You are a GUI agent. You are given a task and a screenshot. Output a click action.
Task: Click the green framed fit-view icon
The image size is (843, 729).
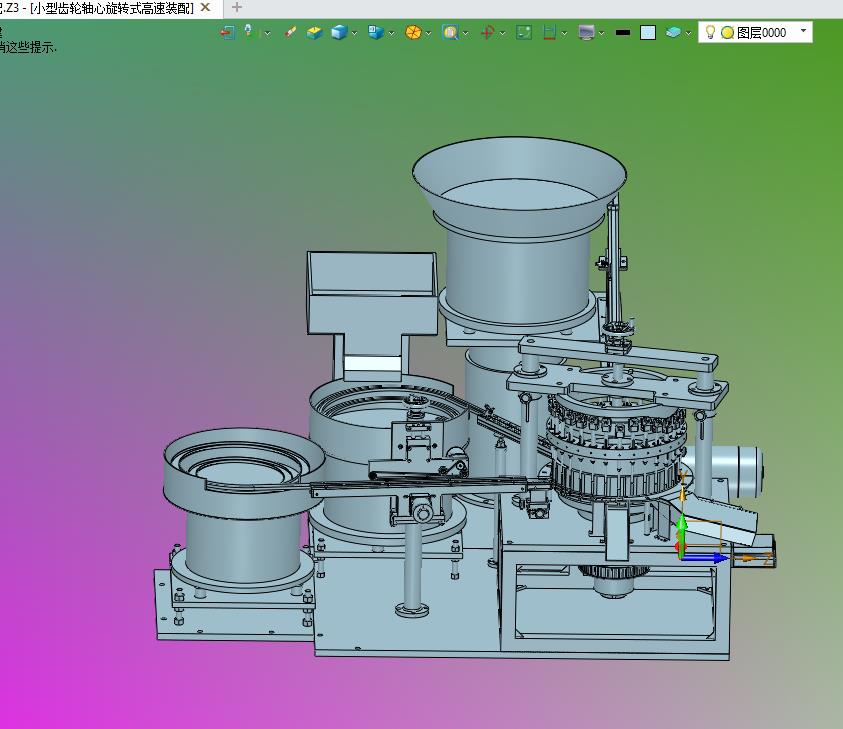coord(524,33)
